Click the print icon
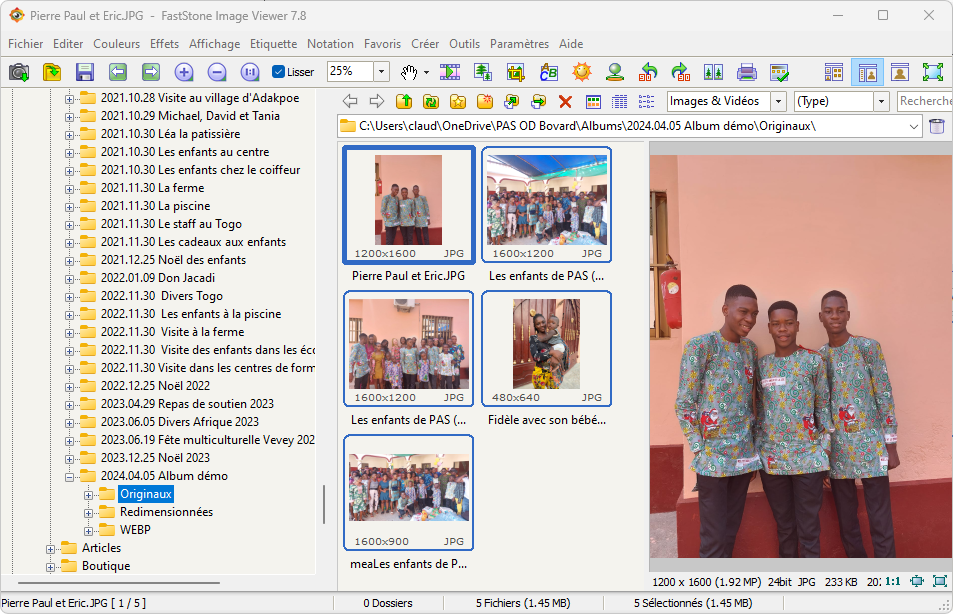The height and width of the screenshot is (614, 953). click(746, 72)
